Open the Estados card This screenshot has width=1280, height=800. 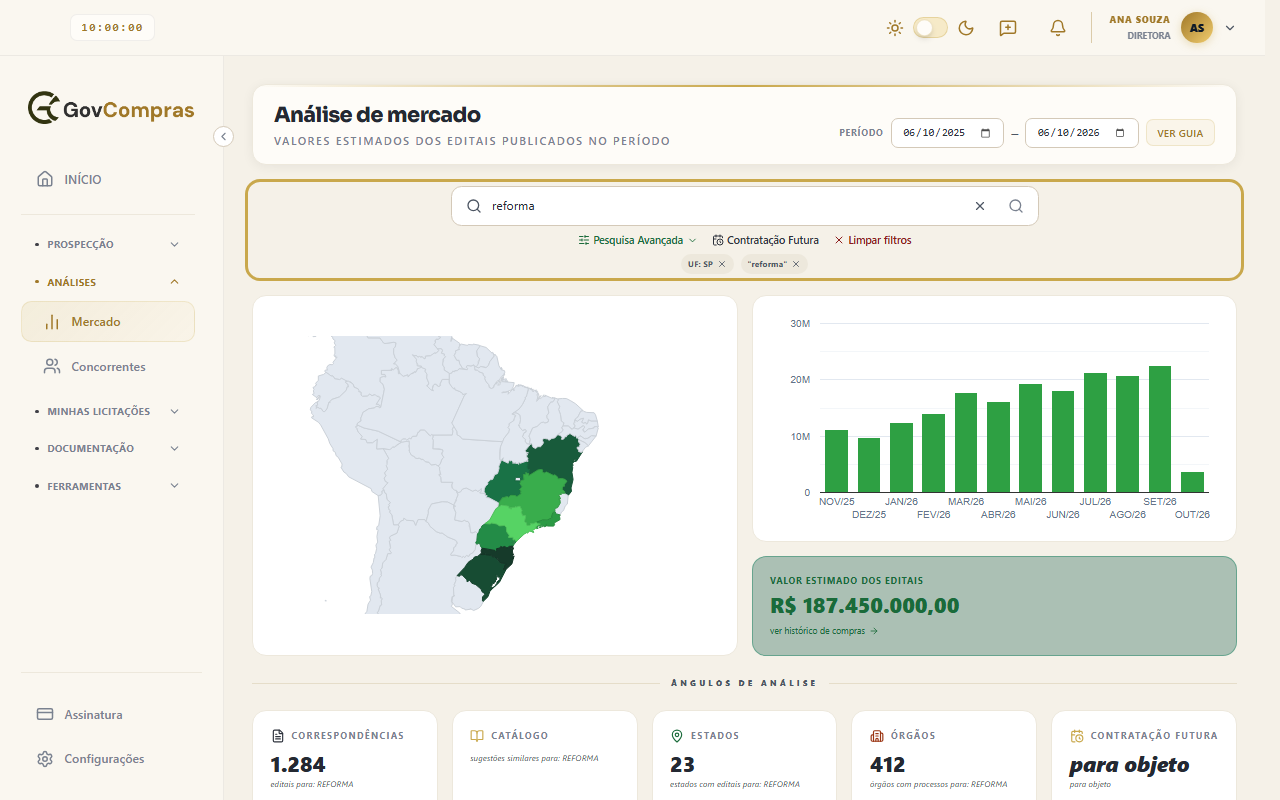[x=744, y=756]
